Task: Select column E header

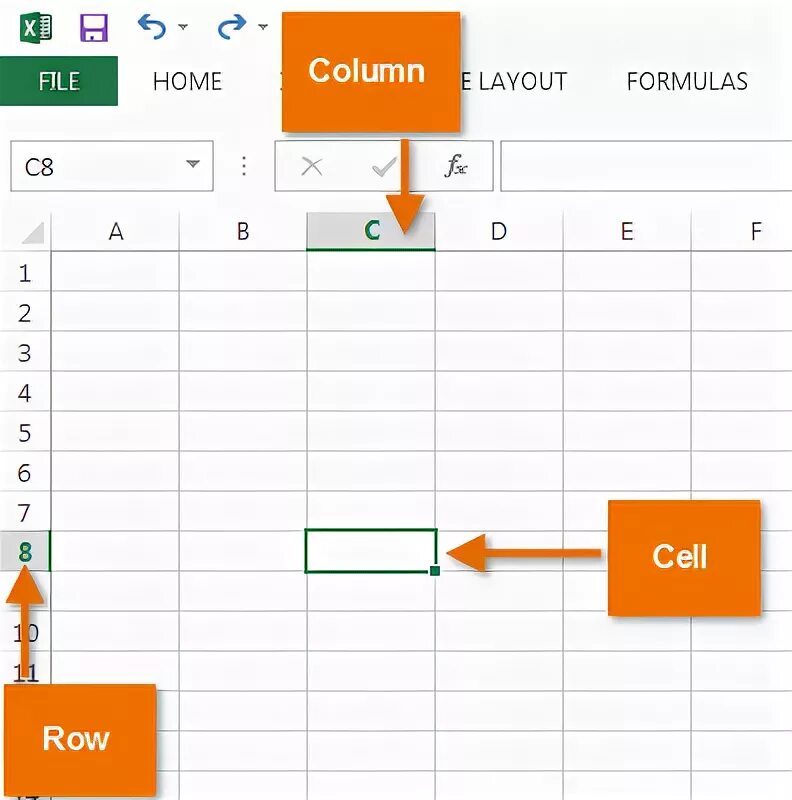Action: coord(627,232)
